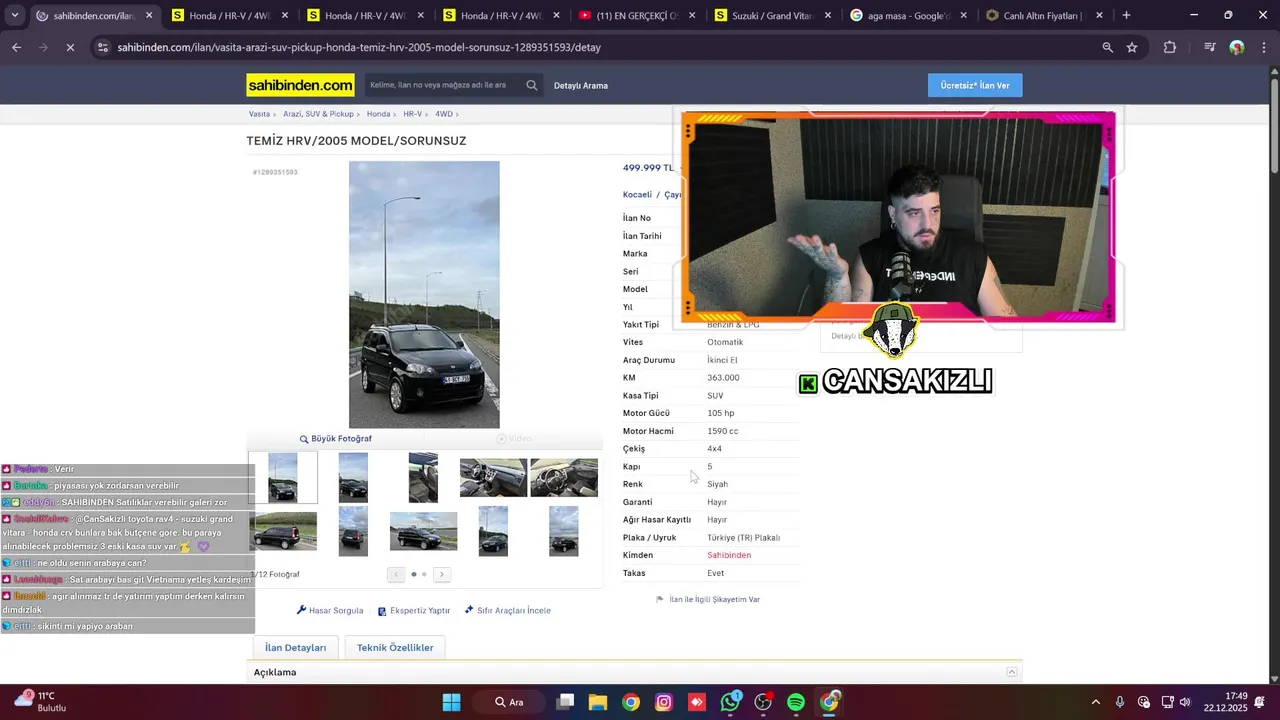1280x720 pixels.
Task: Open the weather widget showing 11°C
Action: point(40,701)
